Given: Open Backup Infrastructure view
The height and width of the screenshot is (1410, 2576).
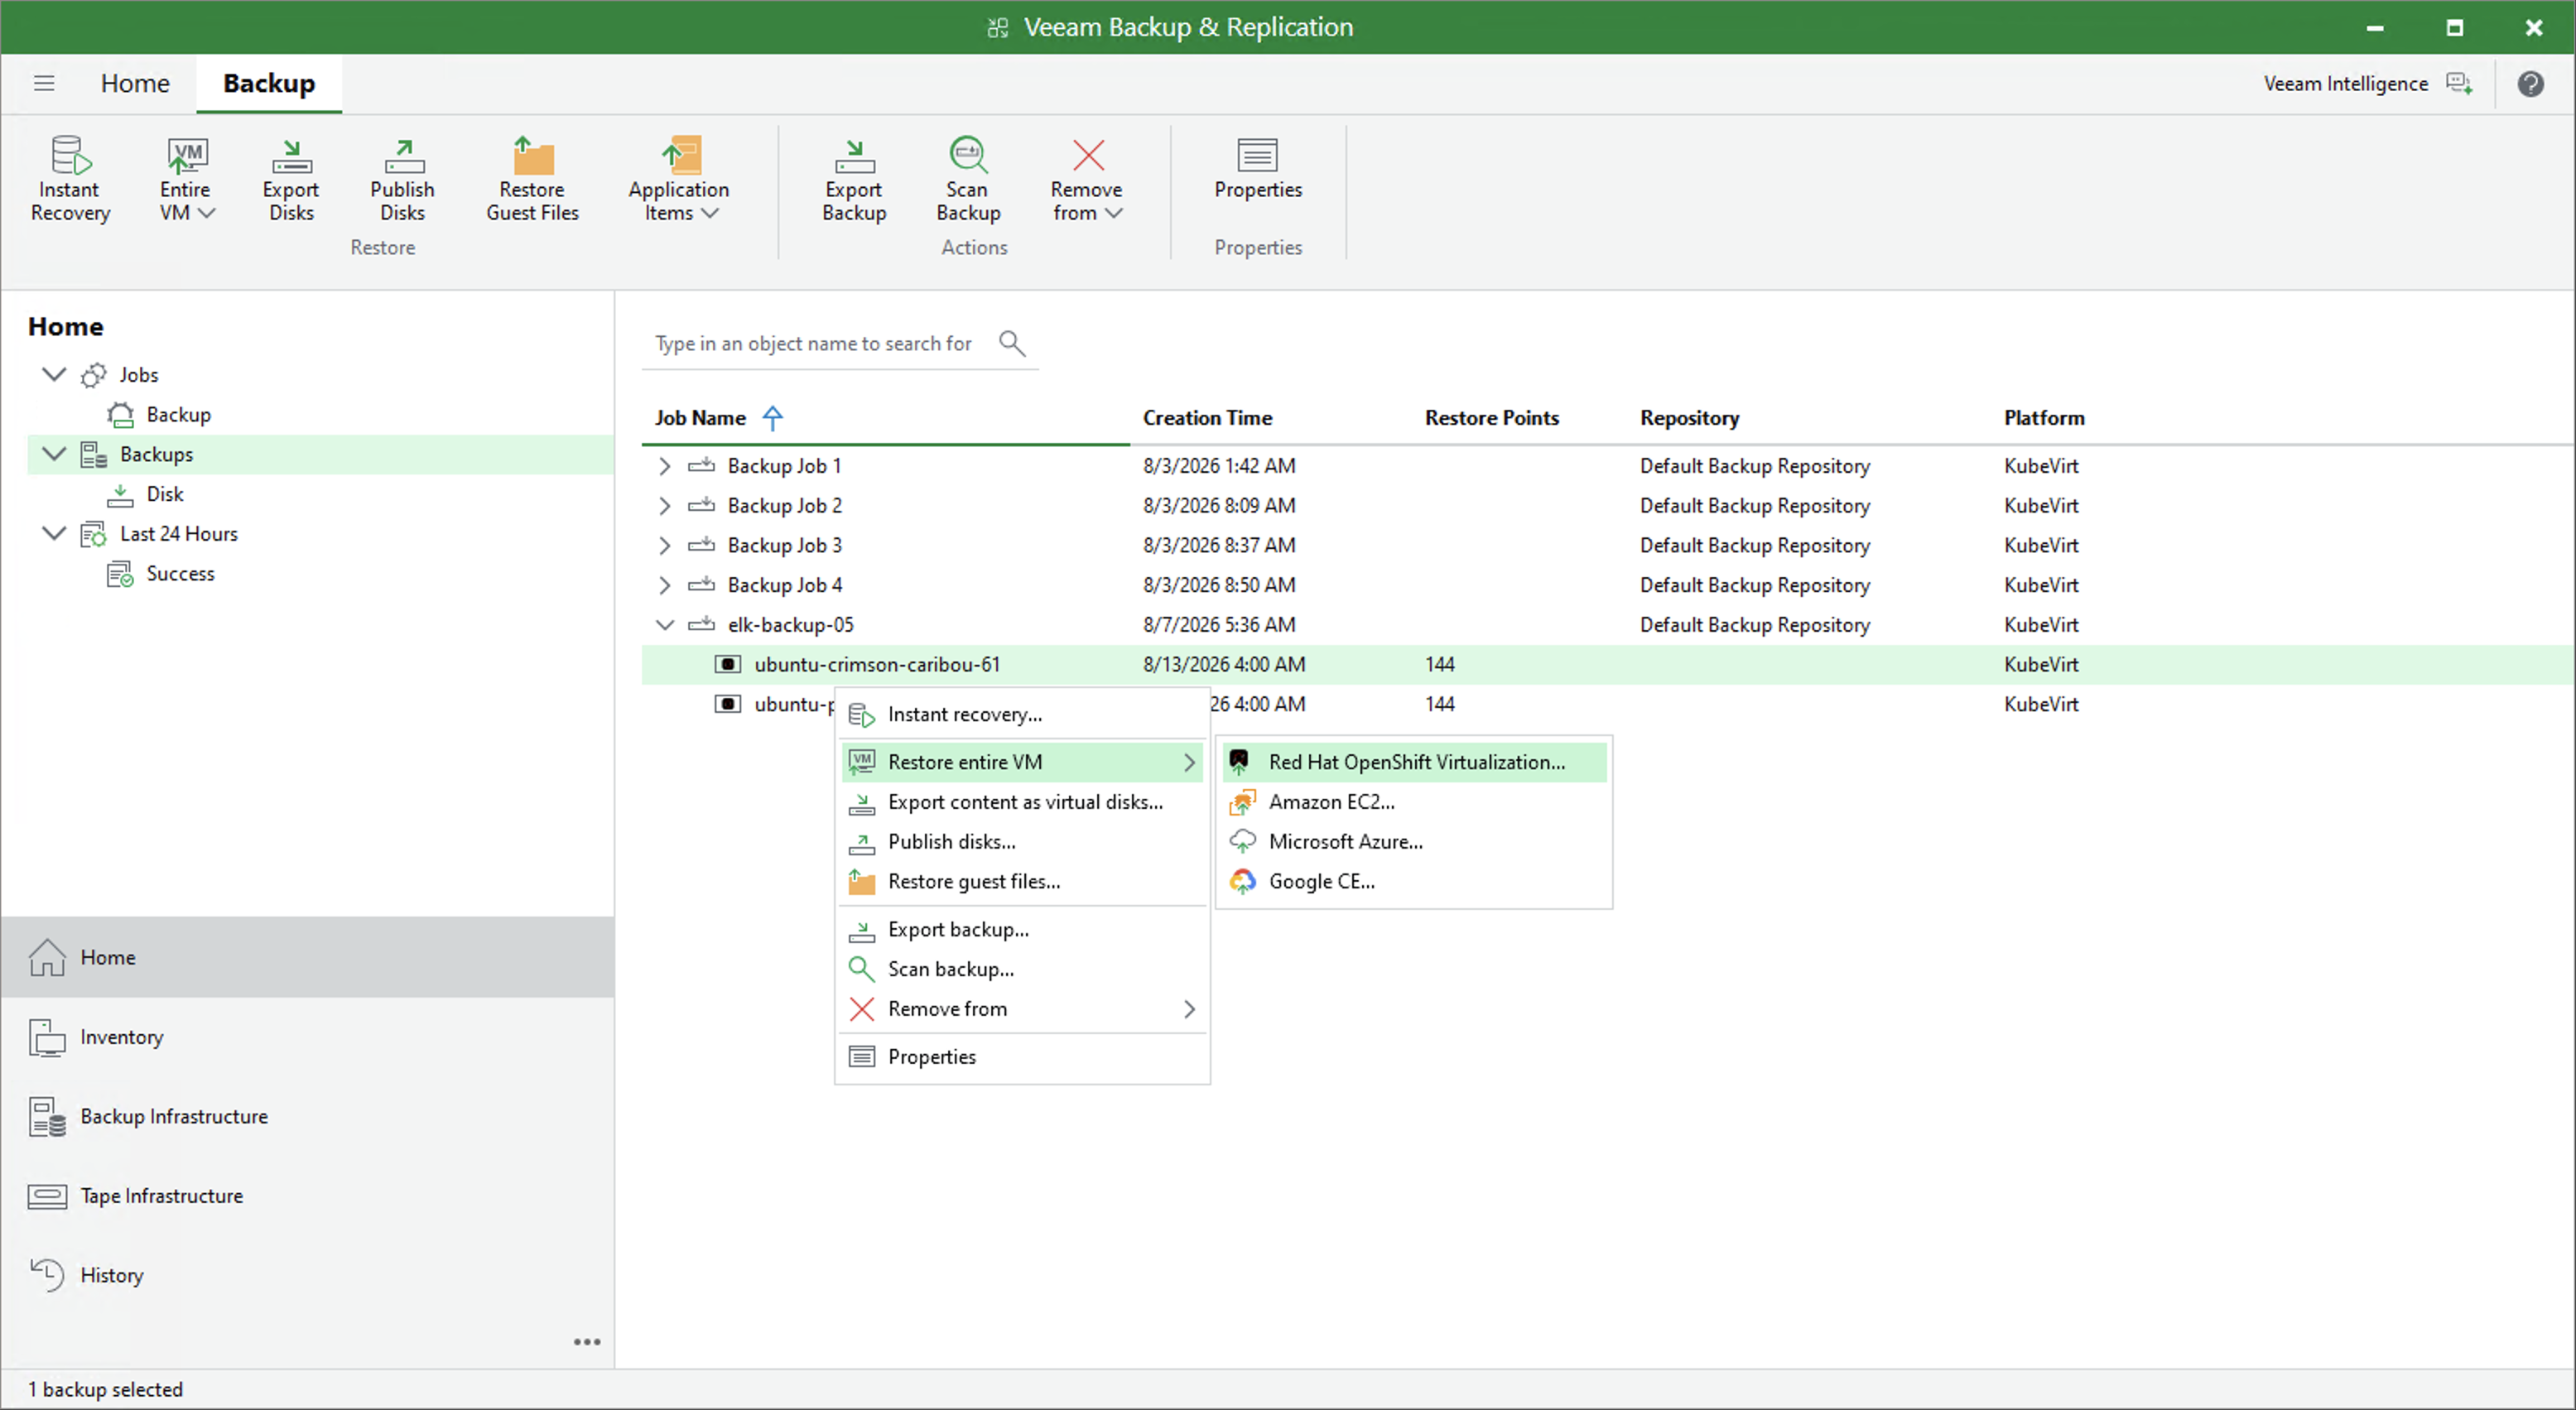Looking at the screenshot, I should 307,1116.
